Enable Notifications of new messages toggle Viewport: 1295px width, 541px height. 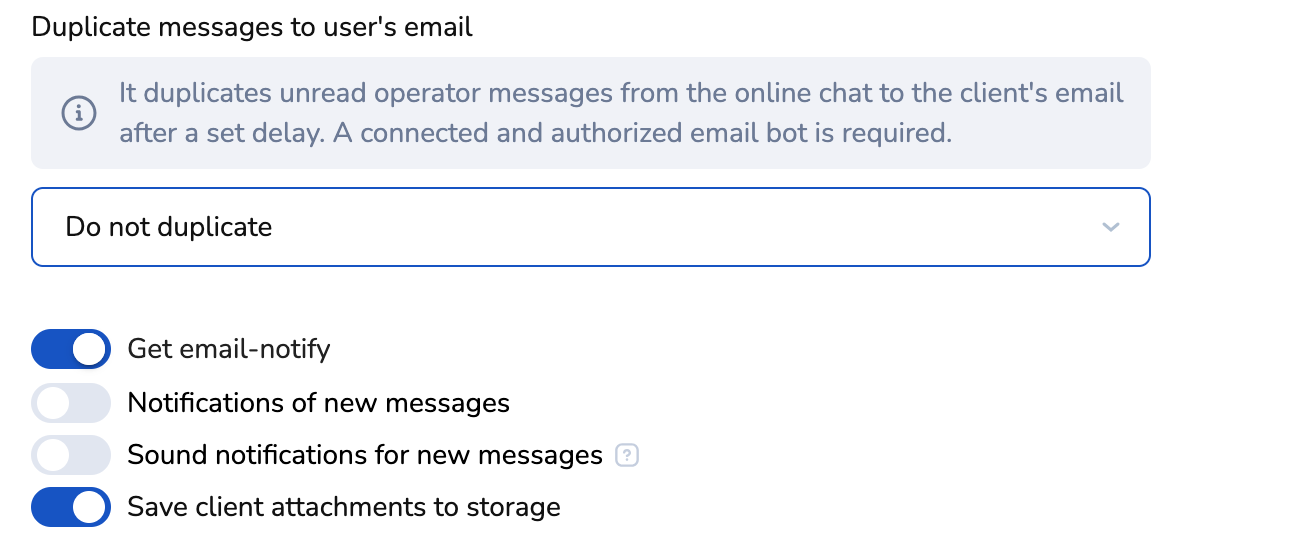[71, 403]
